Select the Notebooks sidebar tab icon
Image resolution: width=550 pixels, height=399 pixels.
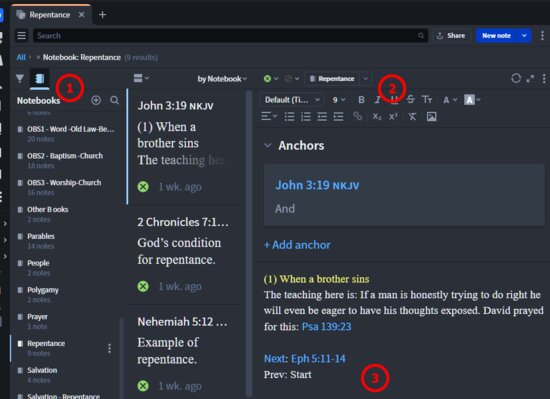pos(40,78)
